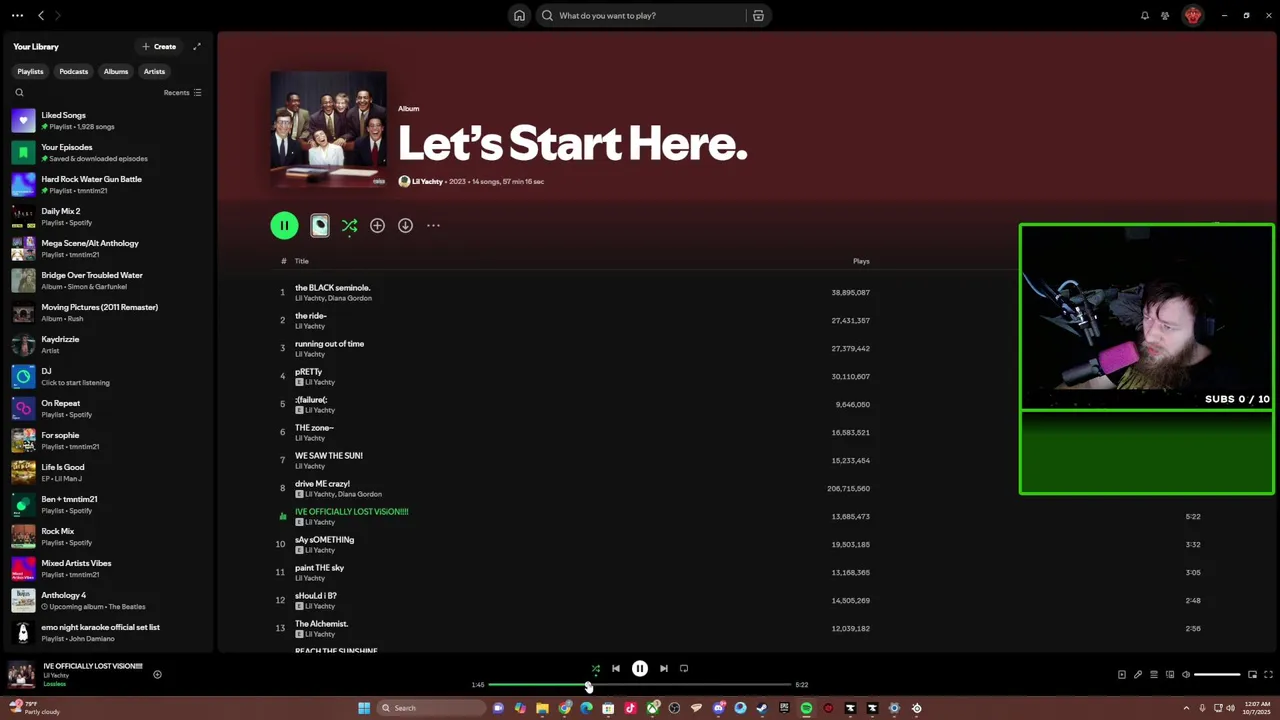This screenshot has width=1280, height=720.
Task: Open Friend Activity icon
Action: point(1165,15)
